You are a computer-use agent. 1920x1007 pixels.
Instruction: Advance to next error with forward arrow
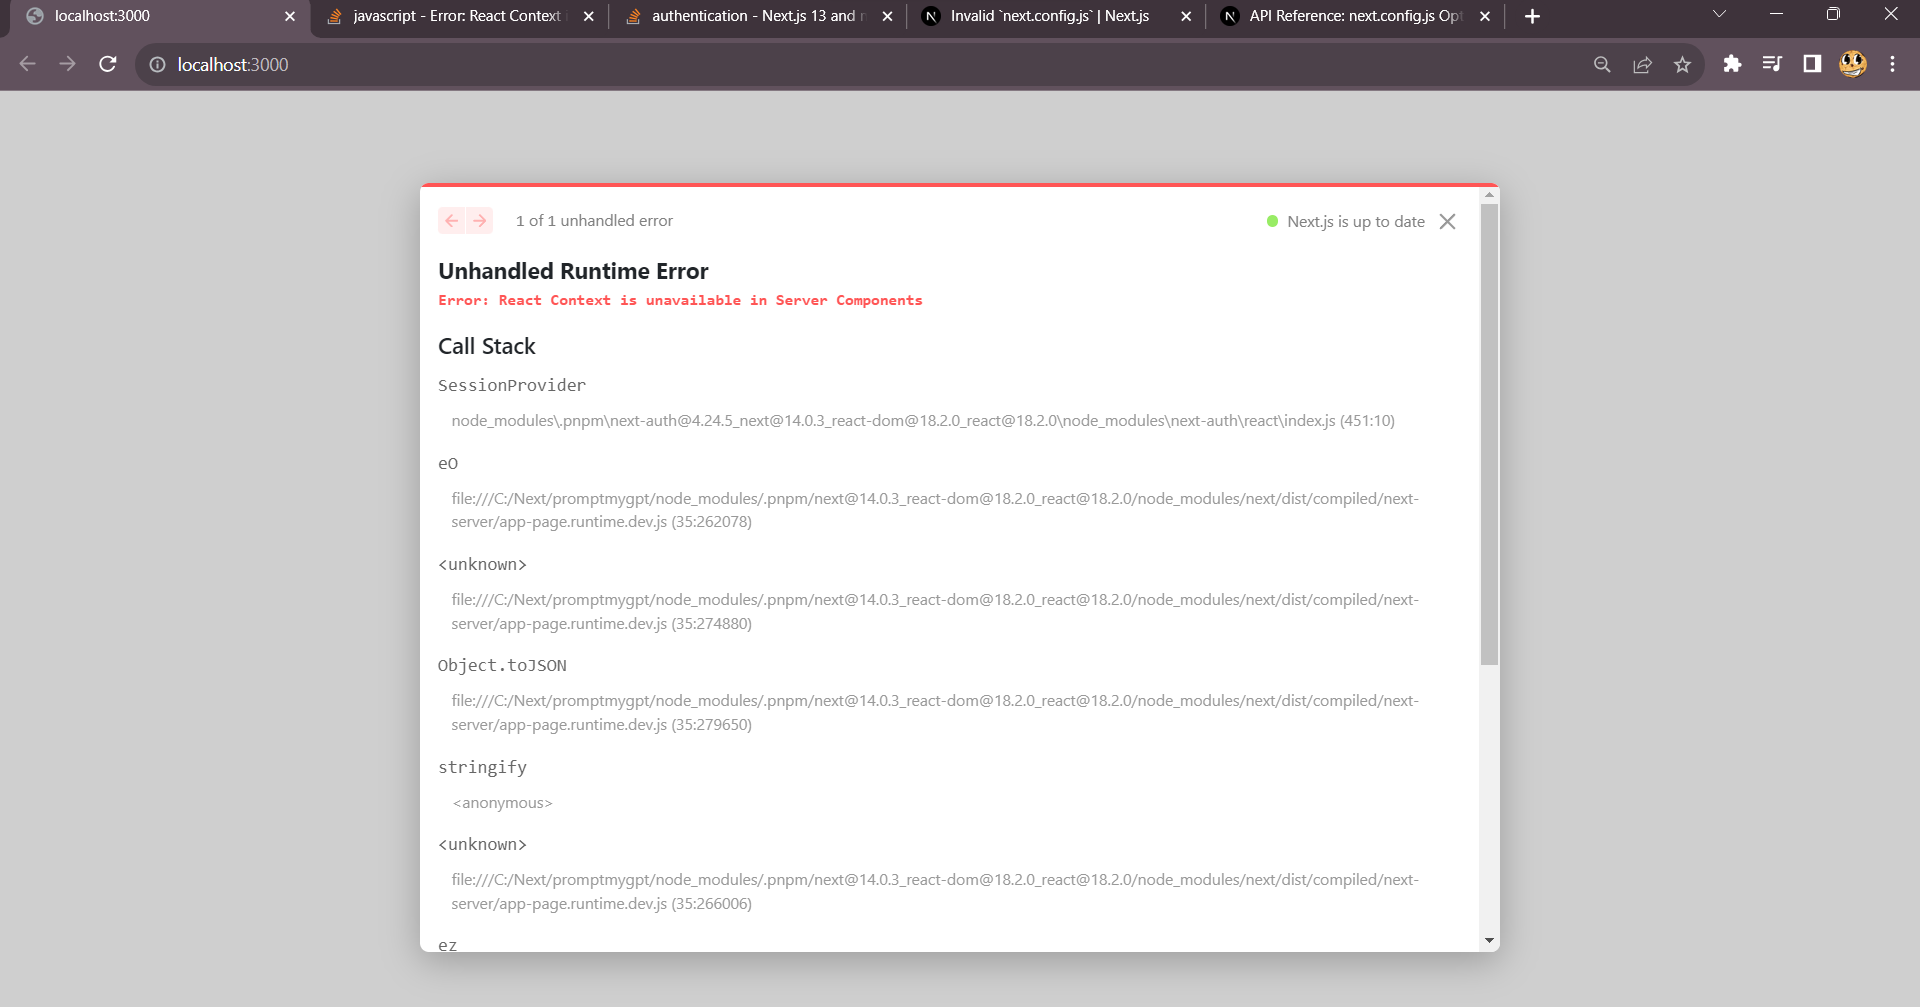(x=480, y=220)
